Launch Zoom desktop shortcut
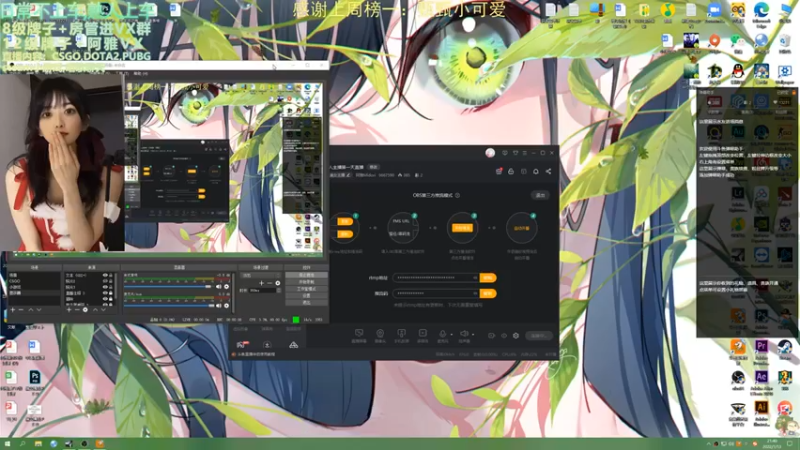This screenshot has width=800, height=450. [x=714, y=12]
